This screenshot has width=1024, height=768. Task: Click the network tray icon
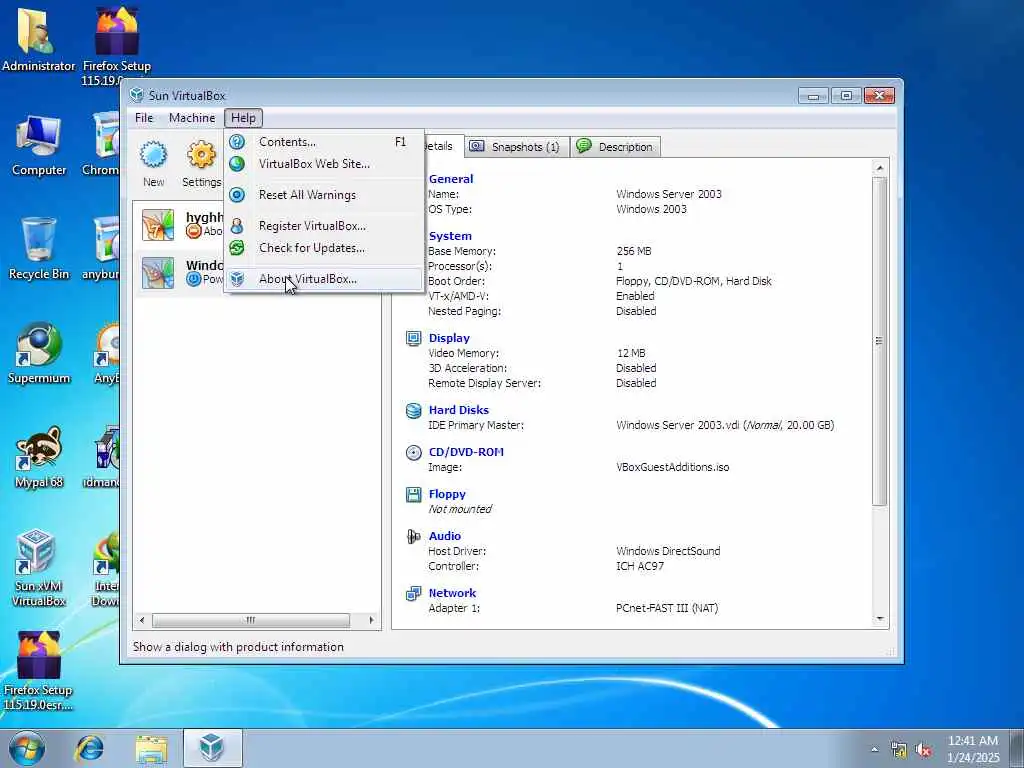(899, 750)
